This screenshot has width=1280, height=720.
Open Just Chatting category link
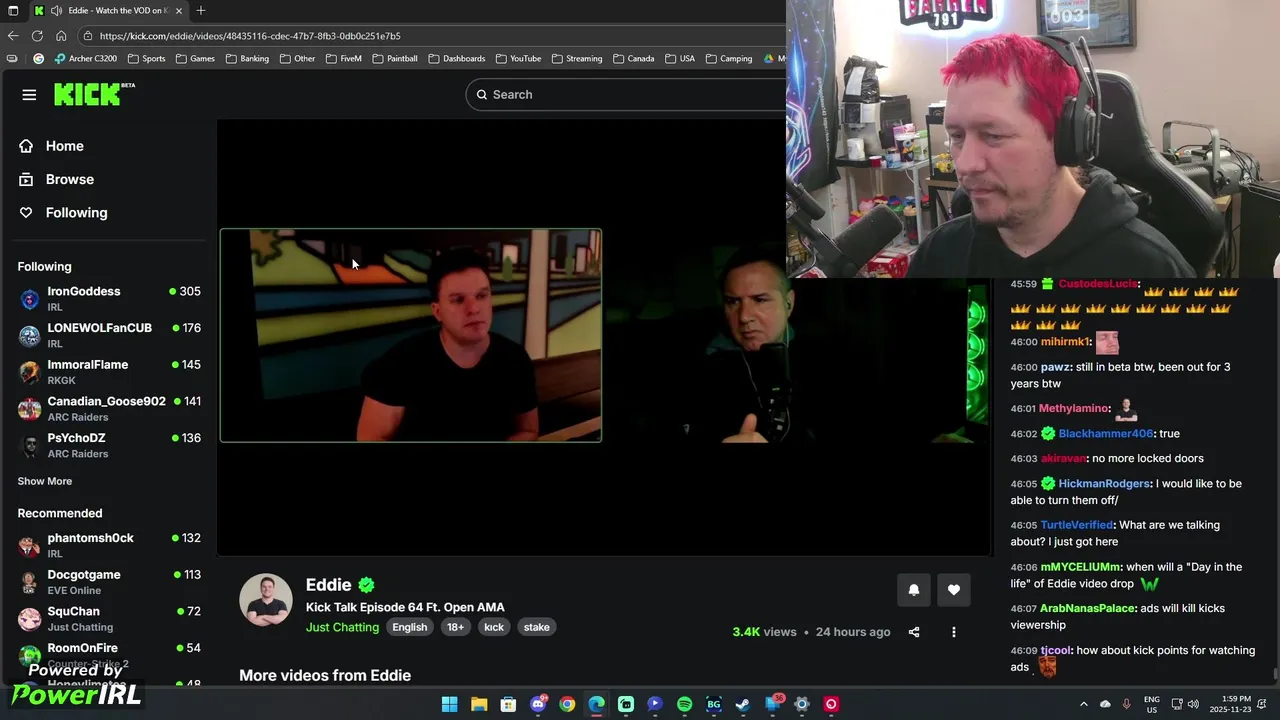pyautogui.click(x=342, y=627)
